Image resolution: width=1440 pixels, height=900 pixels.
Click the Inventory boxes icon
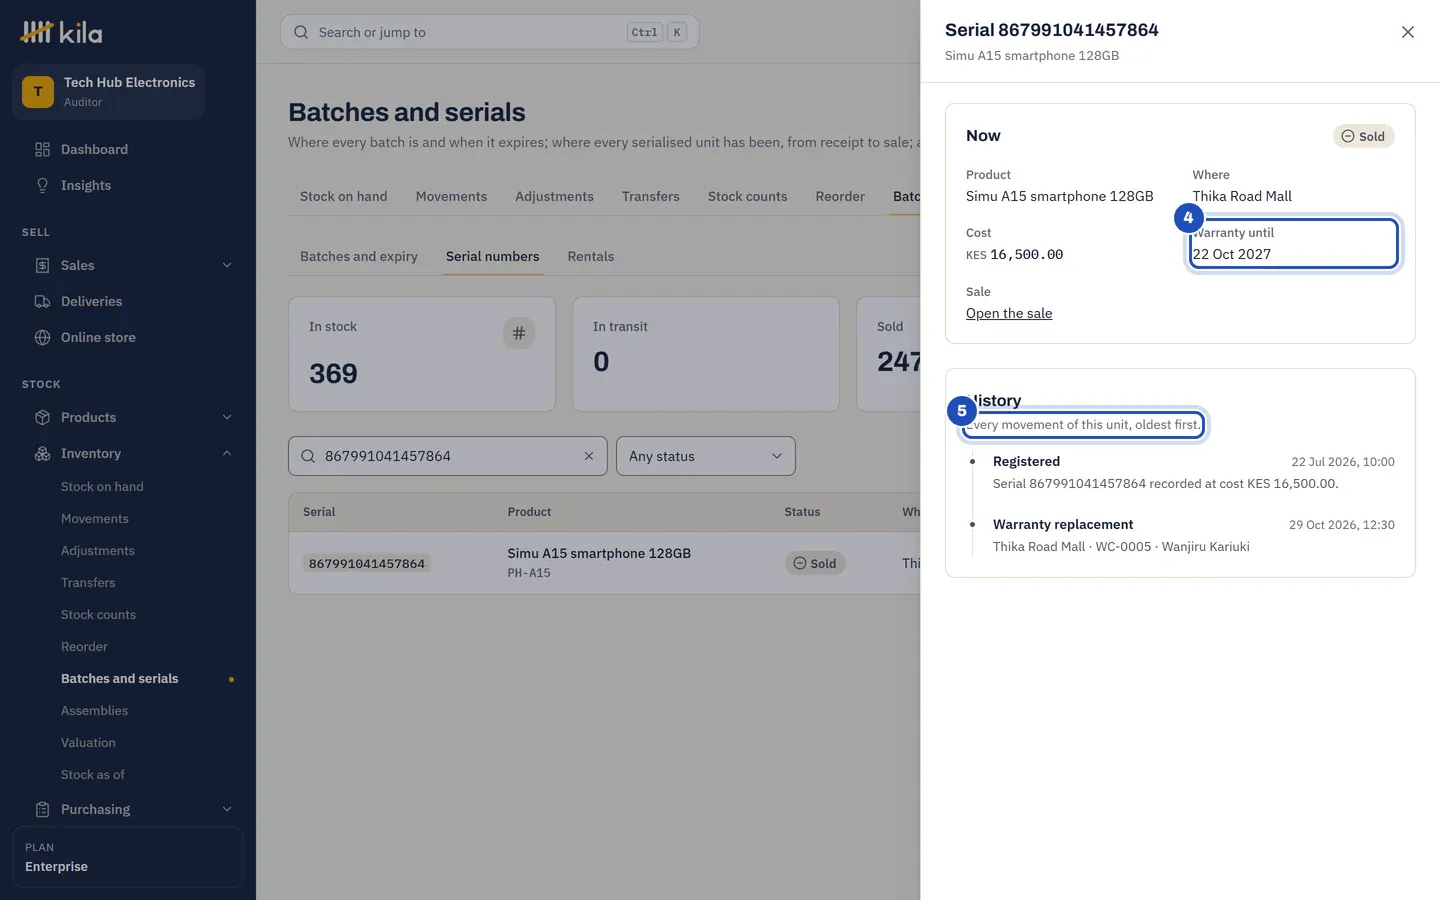[42, 453]
